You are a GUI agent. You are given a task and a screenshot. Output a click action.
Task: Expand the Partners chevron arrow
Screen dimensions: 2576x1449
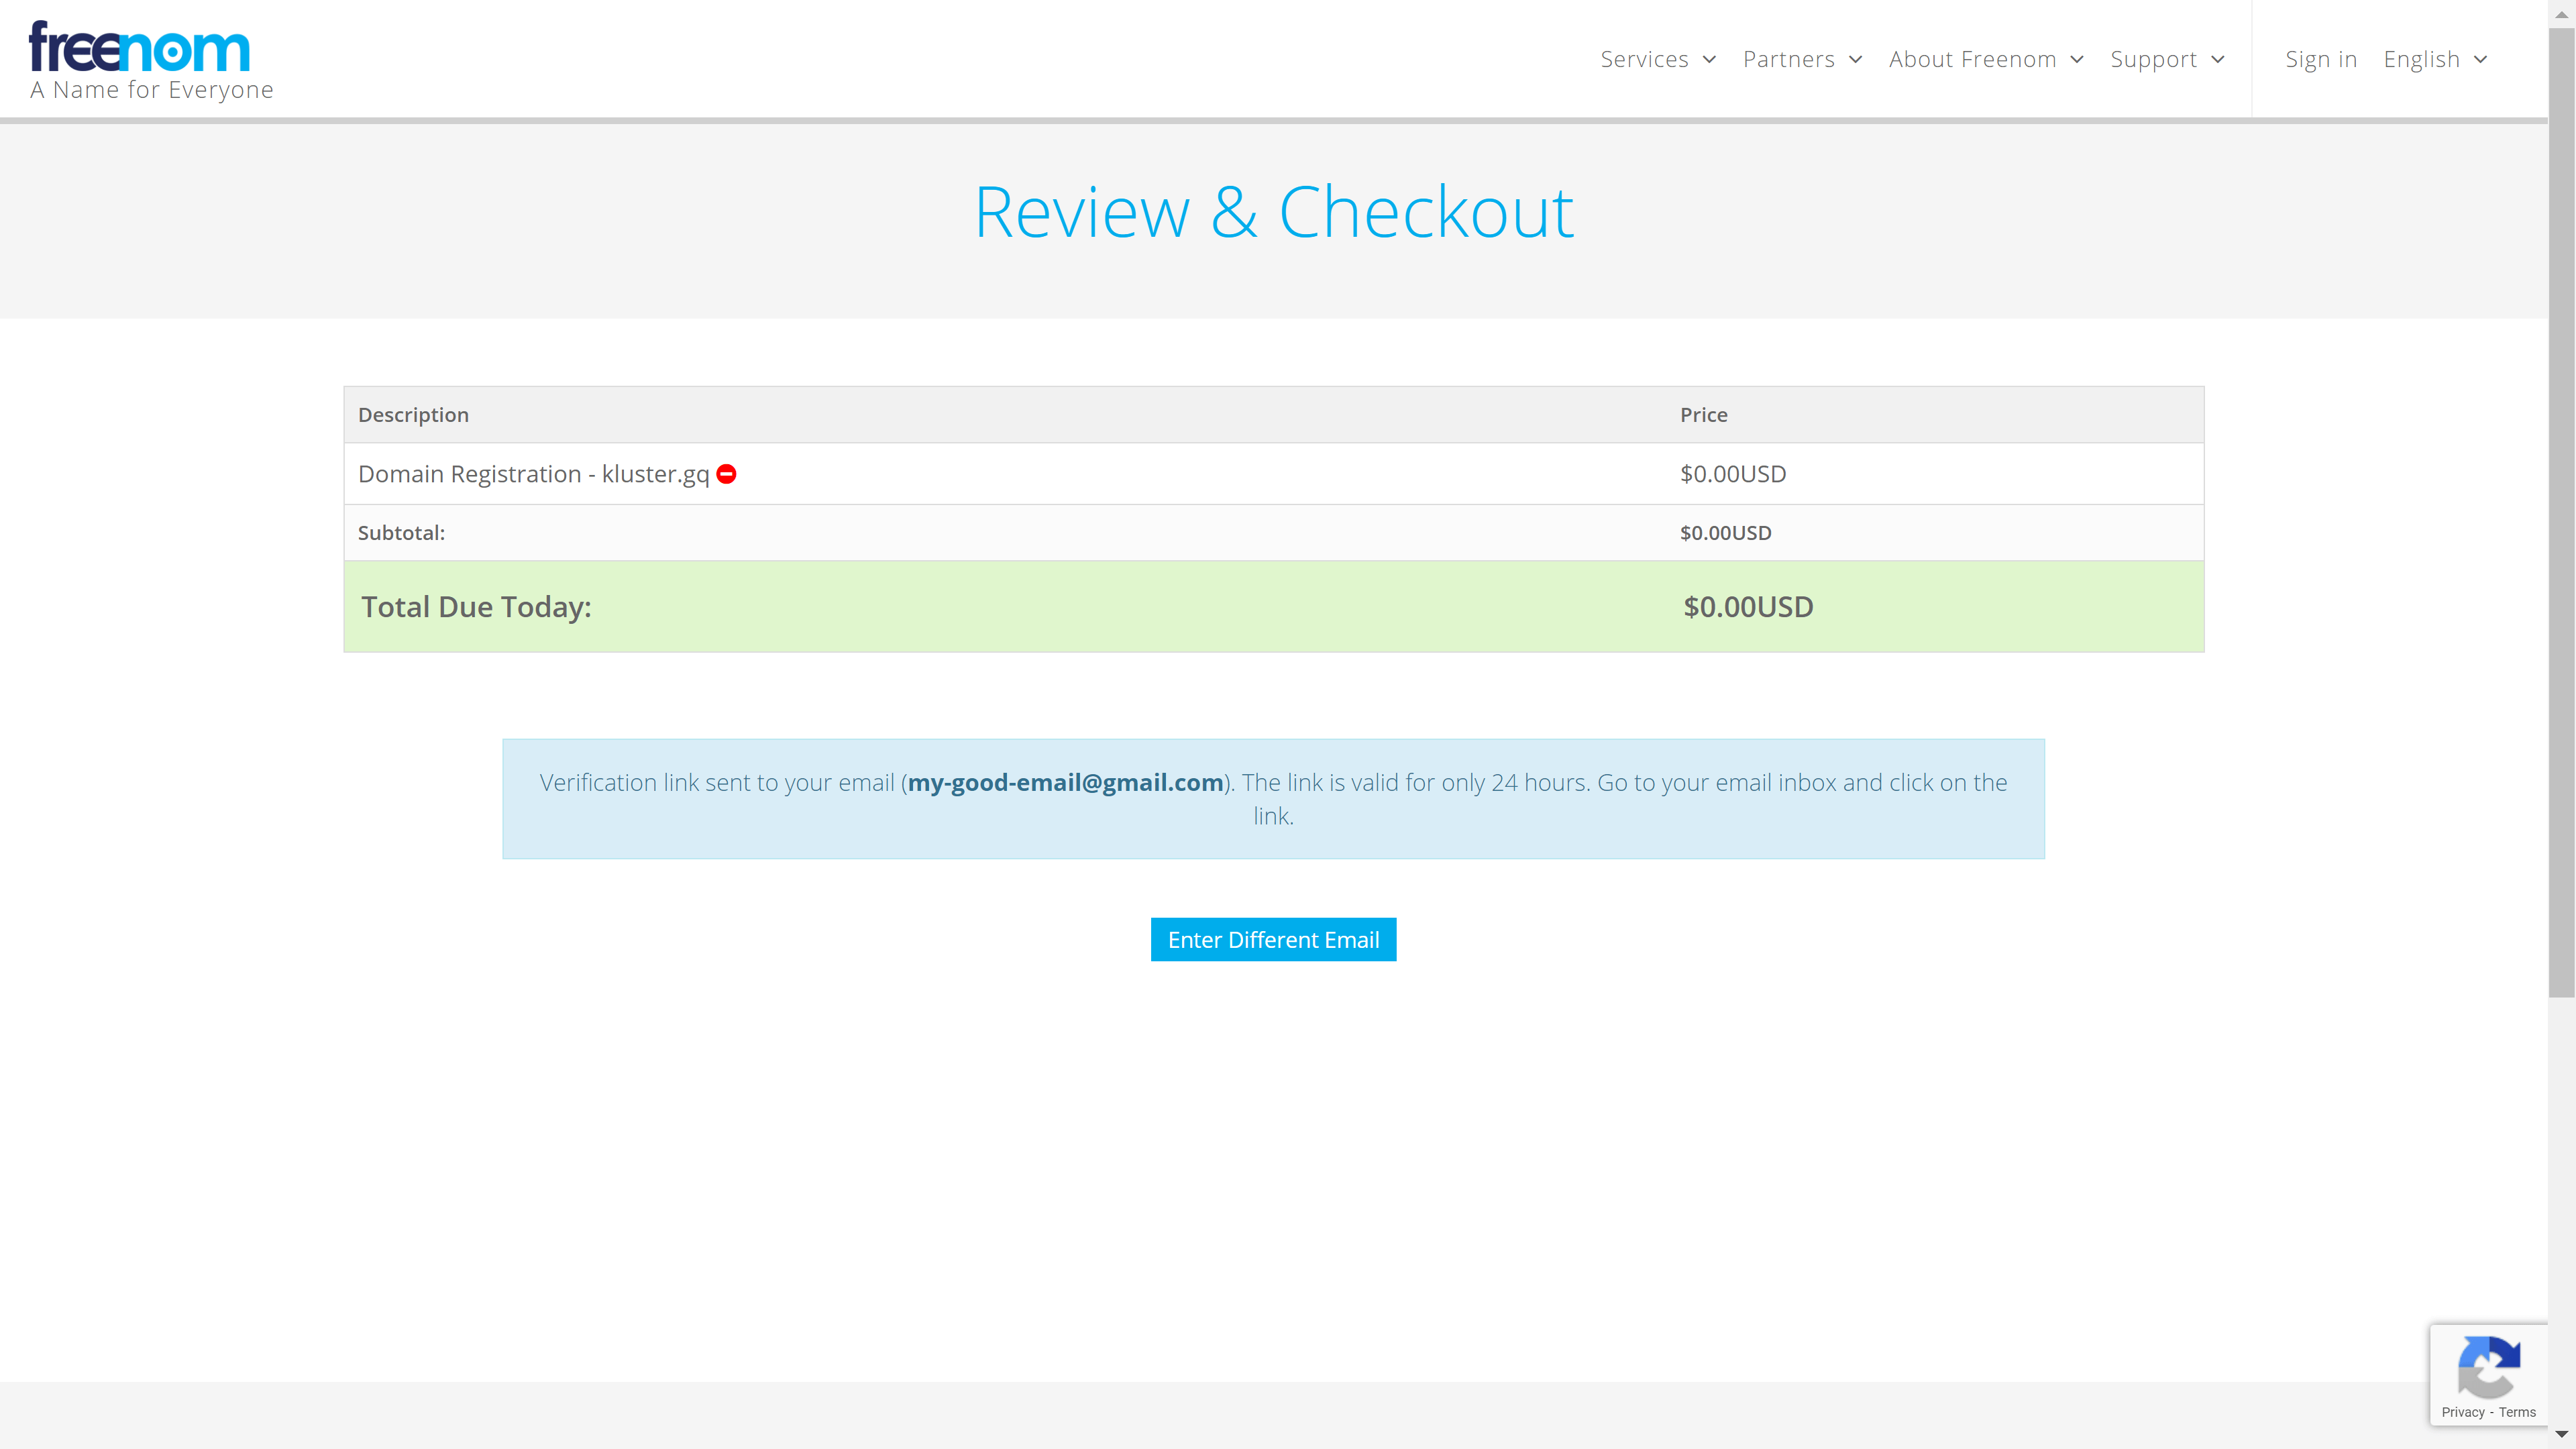point(1856,59)
